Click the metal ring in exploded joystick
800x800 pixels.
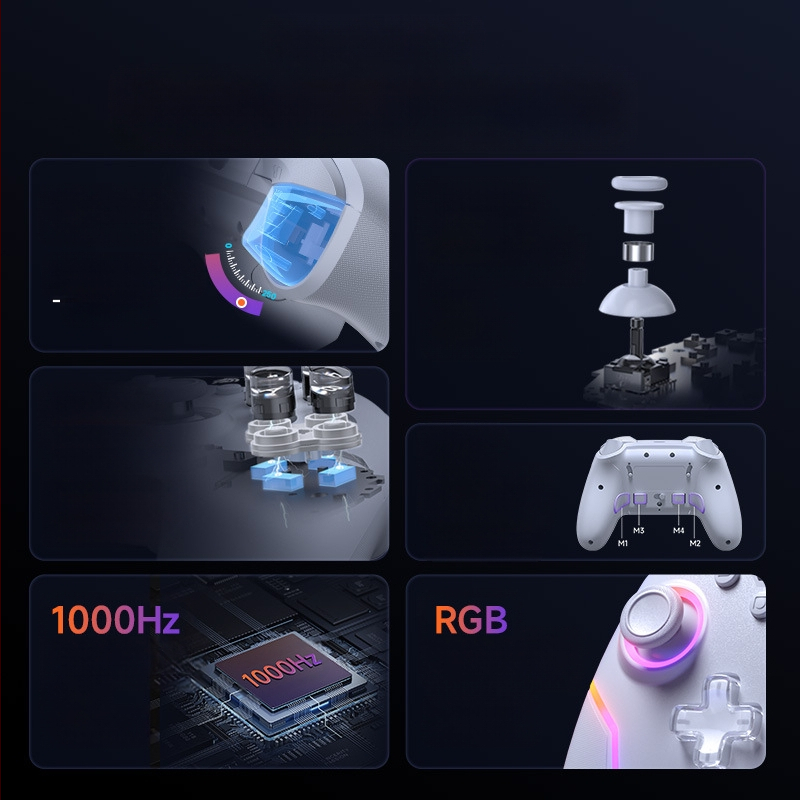click(638, 252)
